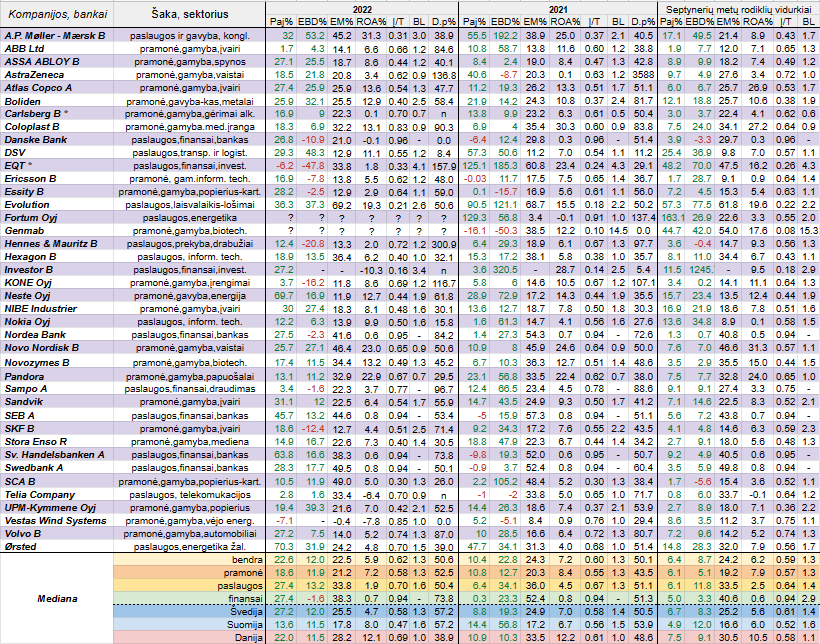This screenshot has height=644, width=820.
Task: Select the 'Kompanijos, bankai' header cell
Action: click(x=58, y=14)
